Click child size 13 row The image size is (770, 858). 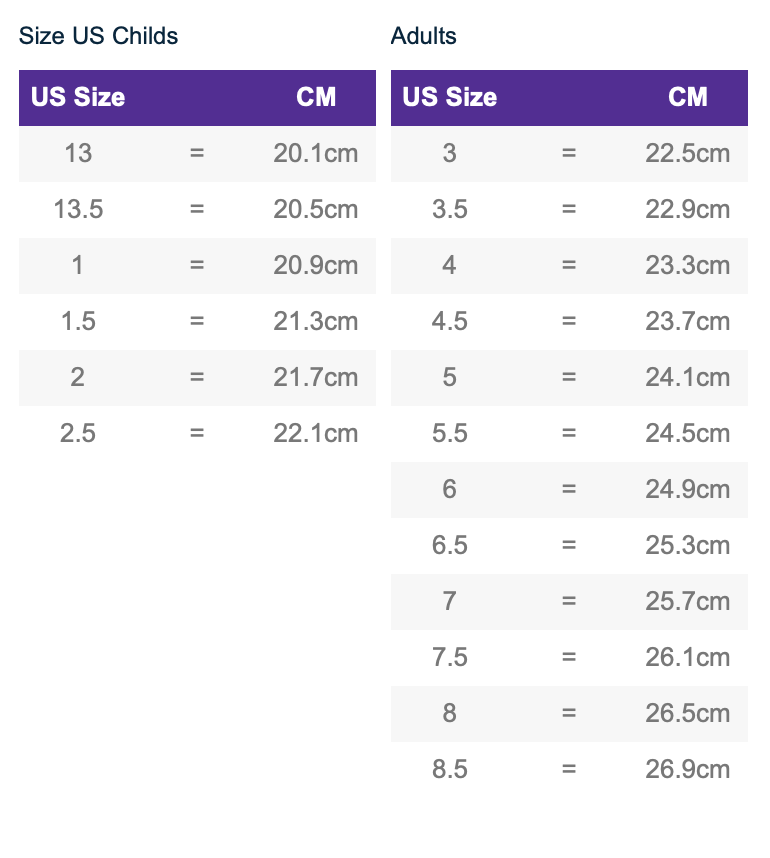point(197,153)
